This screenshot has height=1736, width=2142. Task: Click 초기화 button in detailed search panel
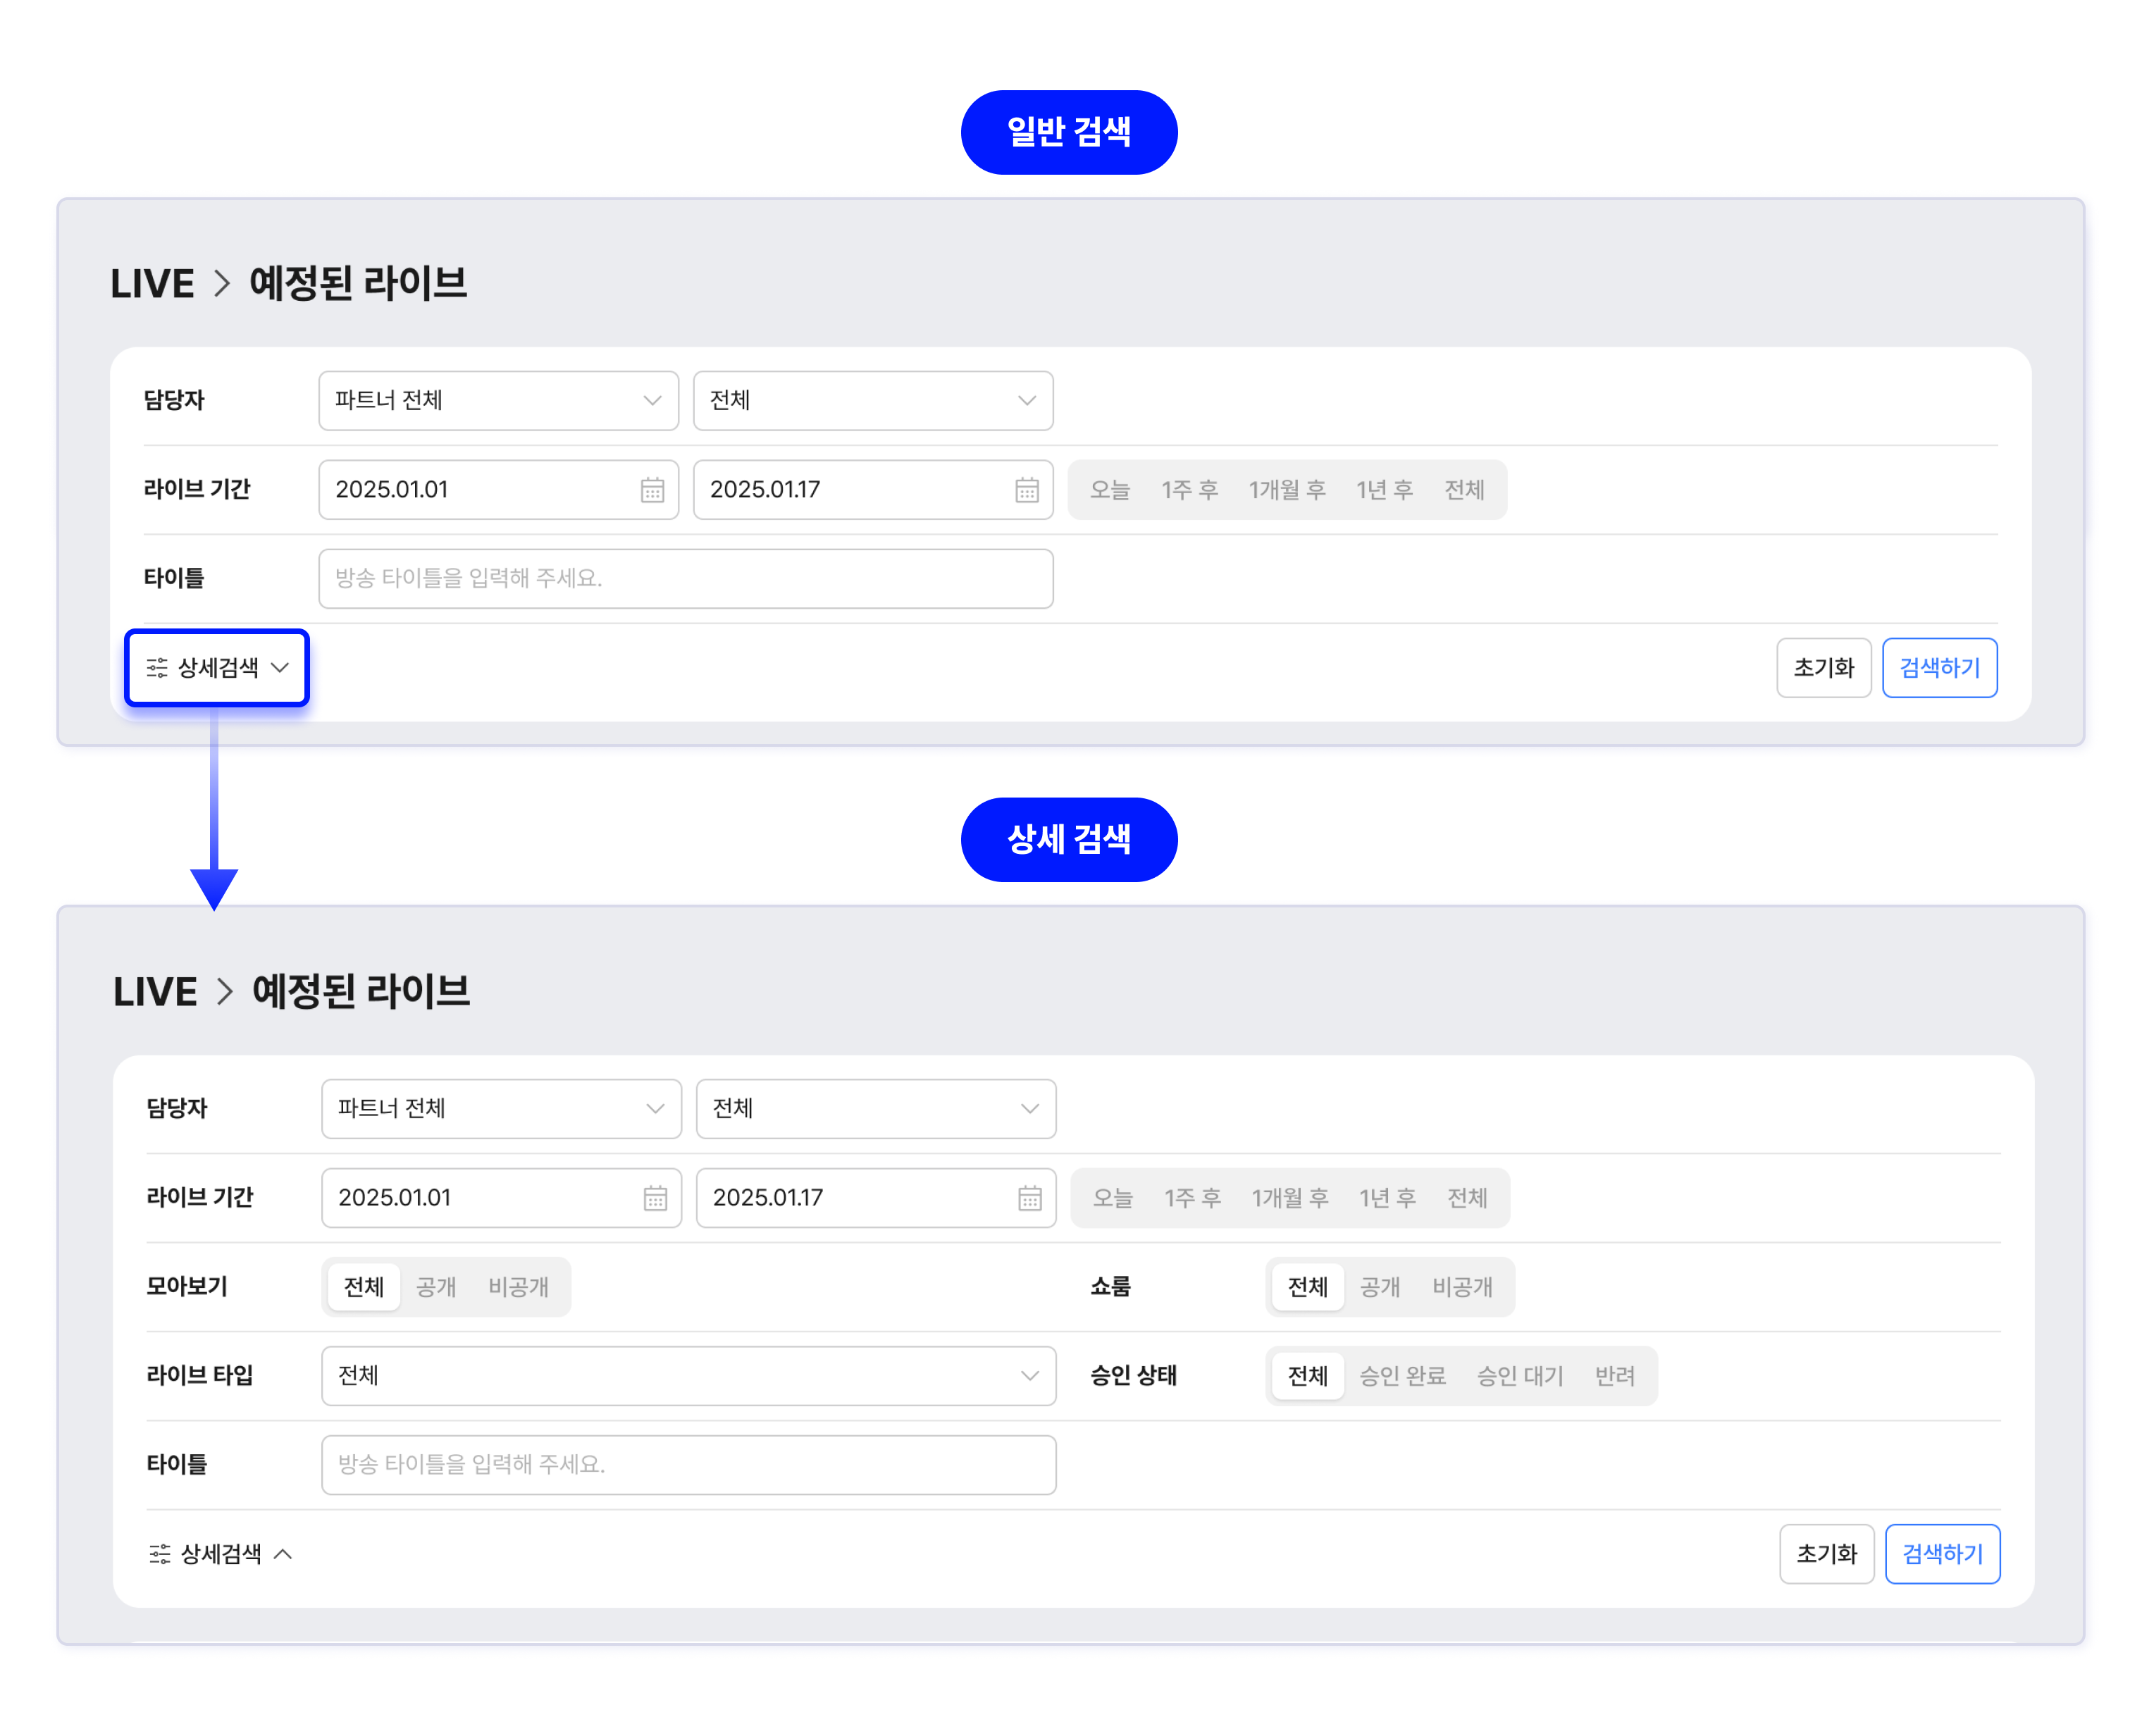pyautogui.click(x=1826, y=1554)
